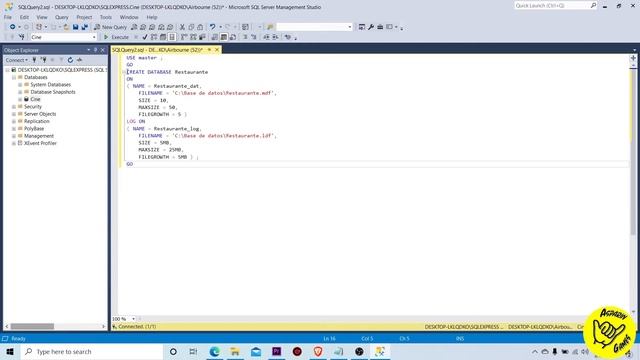Click the wrench Properties icon
Viewport: 640px width, 360px height.
coord(371,27)
